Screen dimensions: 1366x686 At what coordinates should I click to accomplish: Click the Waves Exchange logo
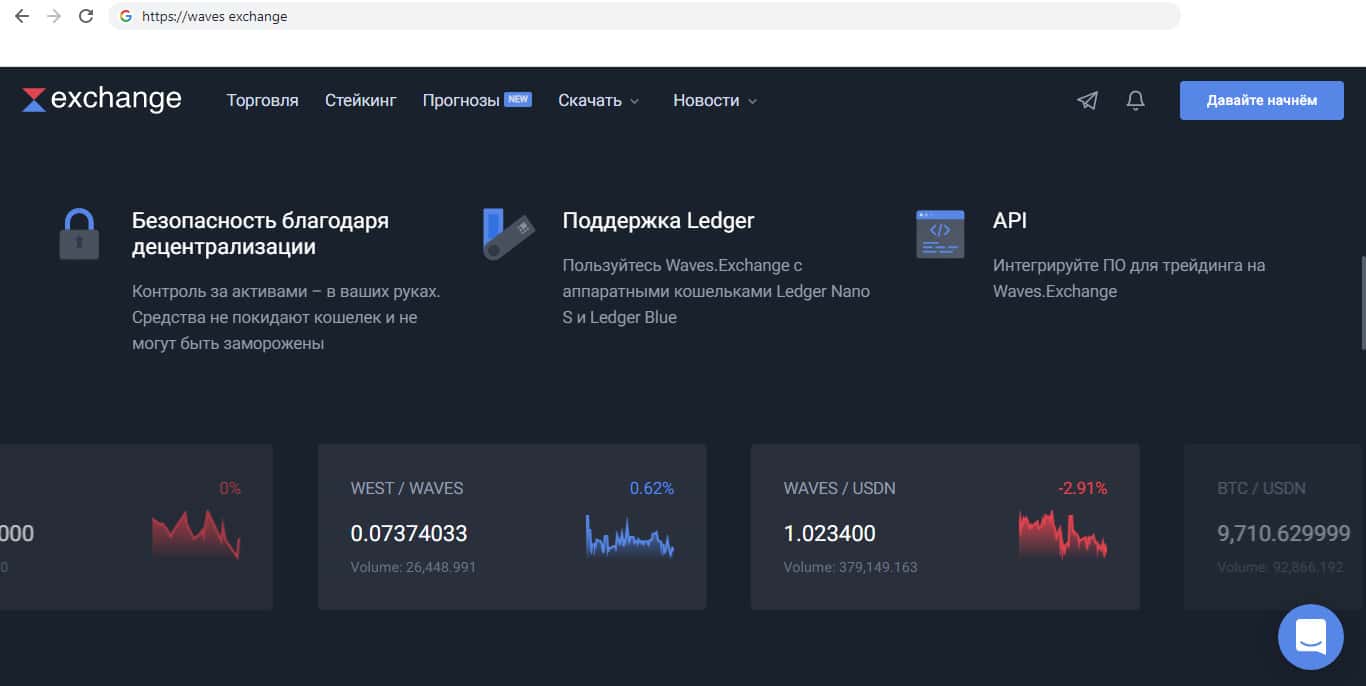point(102,99)
